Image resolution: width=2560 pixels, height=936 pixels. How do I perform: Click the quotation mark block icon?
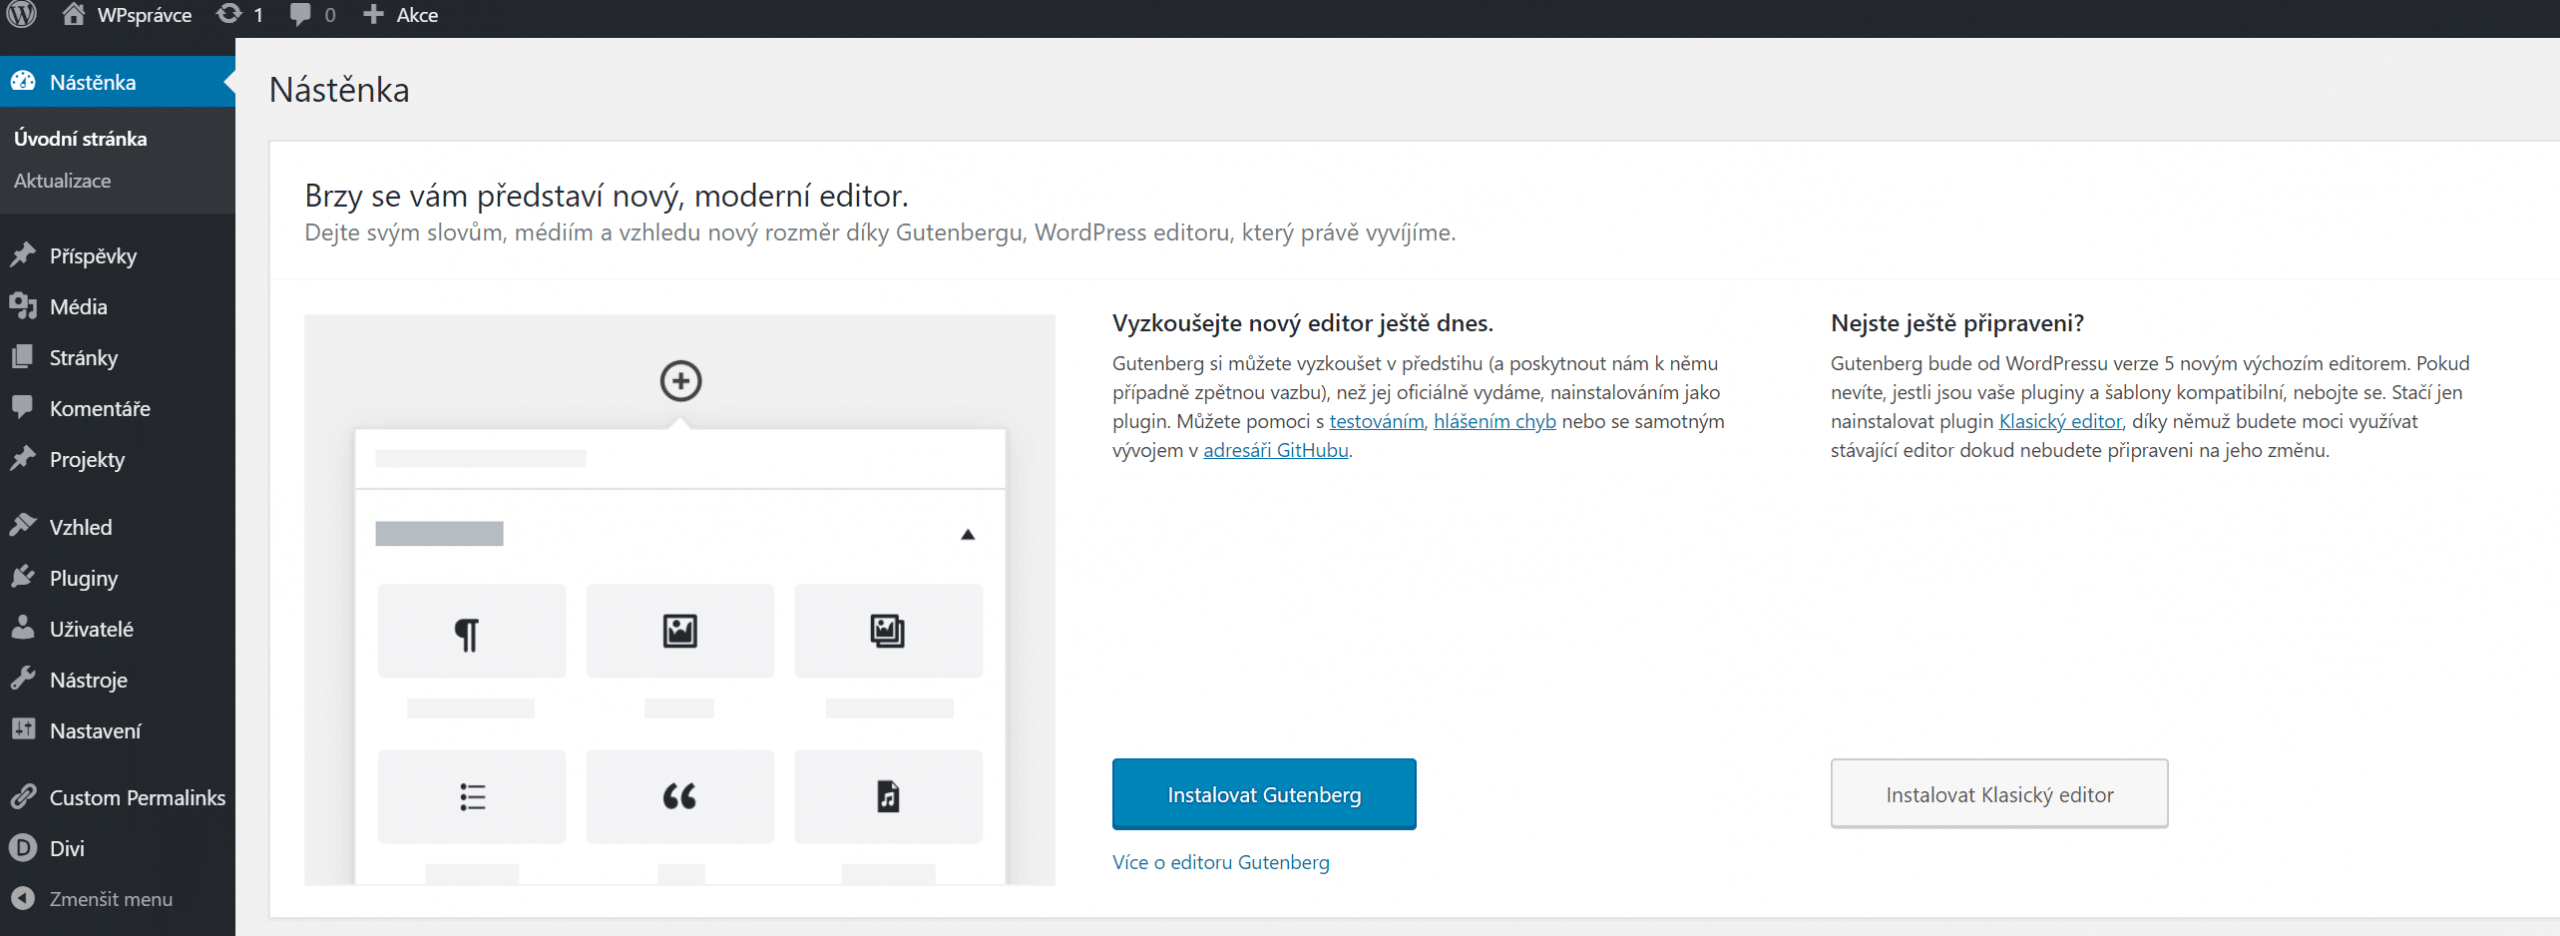click(680, 797)
